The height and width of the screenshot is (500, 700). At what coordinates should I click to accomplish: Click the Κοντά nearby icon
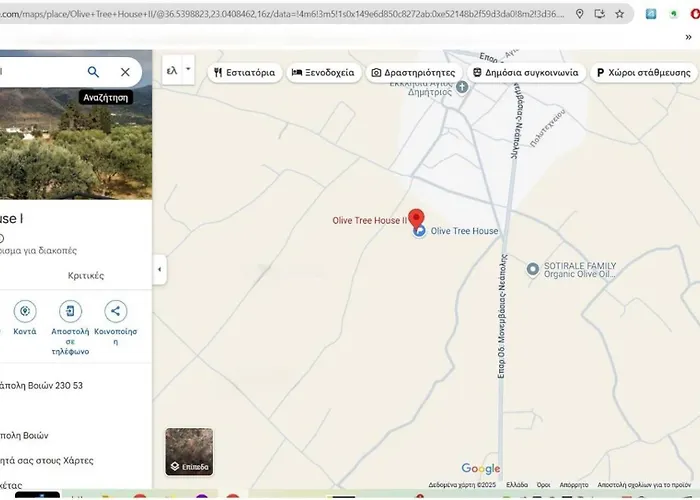point(25,311)
